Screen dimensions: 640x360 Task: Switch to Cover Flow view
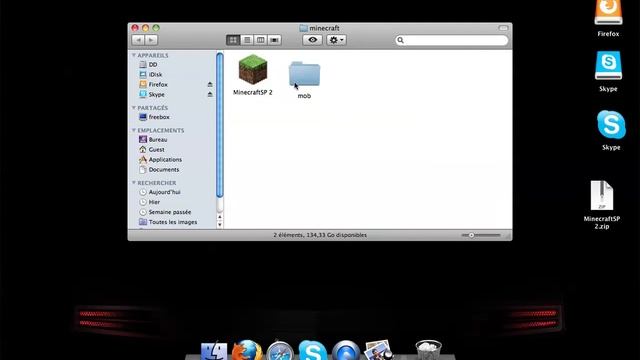point(274,40)
